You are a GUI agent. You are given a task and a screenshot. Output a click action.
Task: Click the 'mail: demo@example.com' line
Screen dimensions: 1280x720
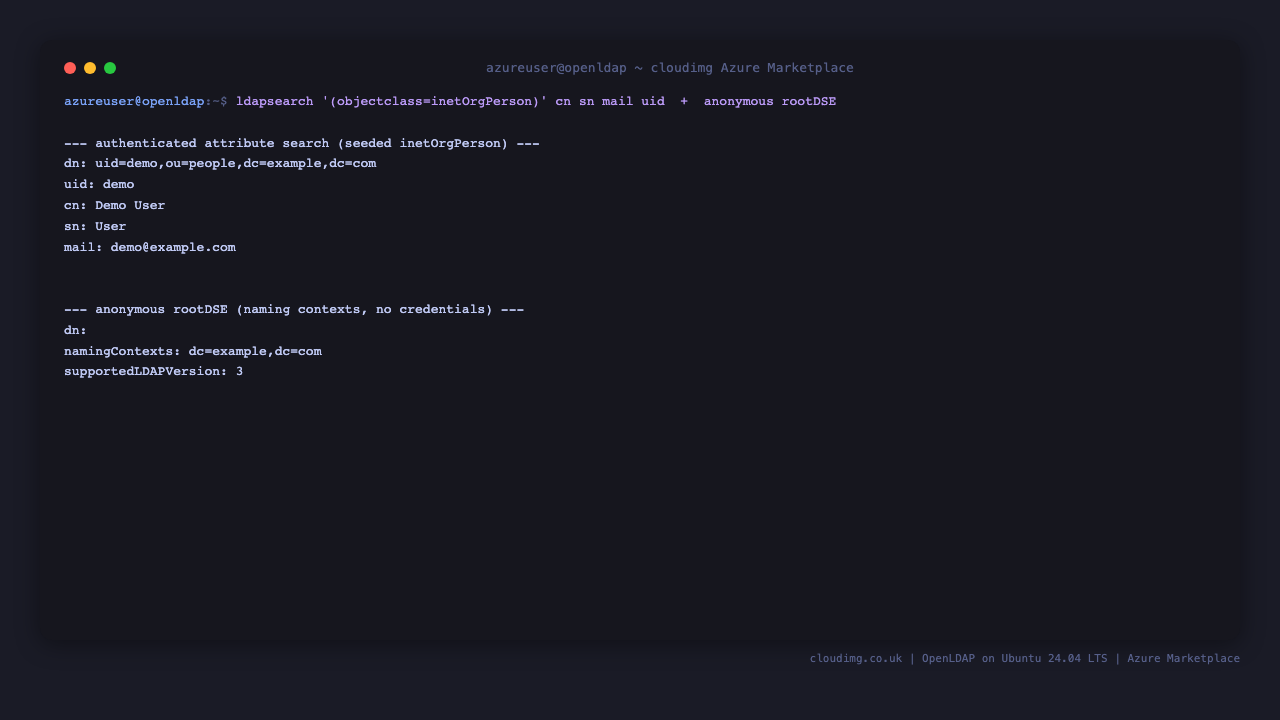coord(150,247)
